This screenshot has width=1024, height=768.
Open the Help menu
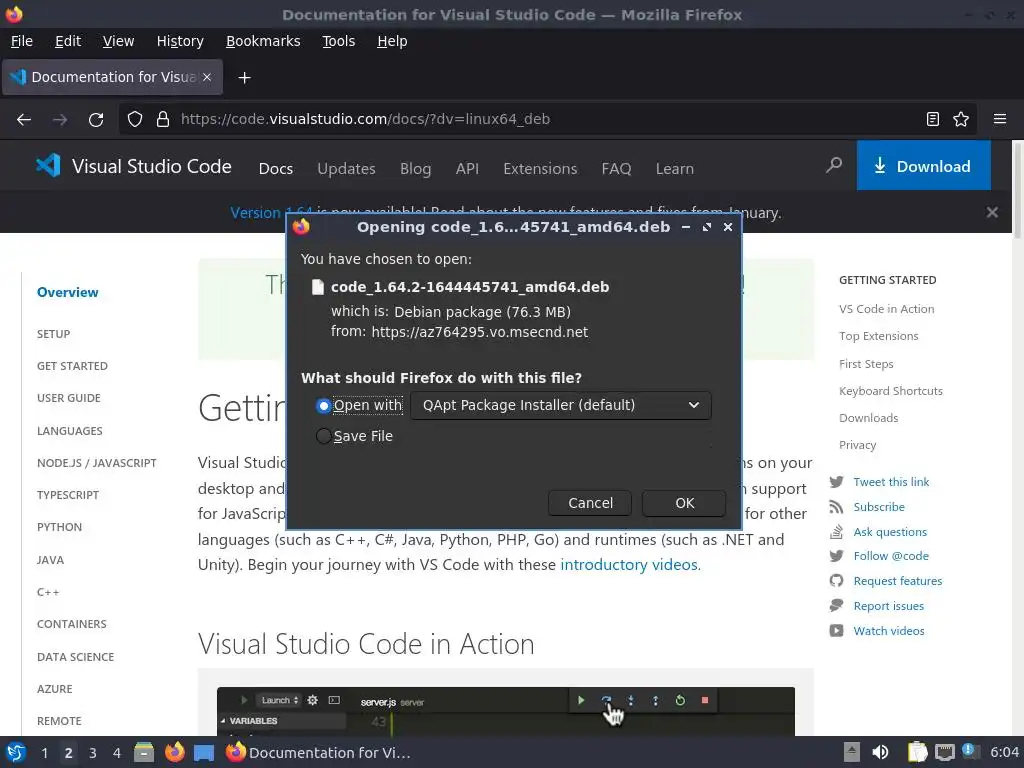(392, 41)
